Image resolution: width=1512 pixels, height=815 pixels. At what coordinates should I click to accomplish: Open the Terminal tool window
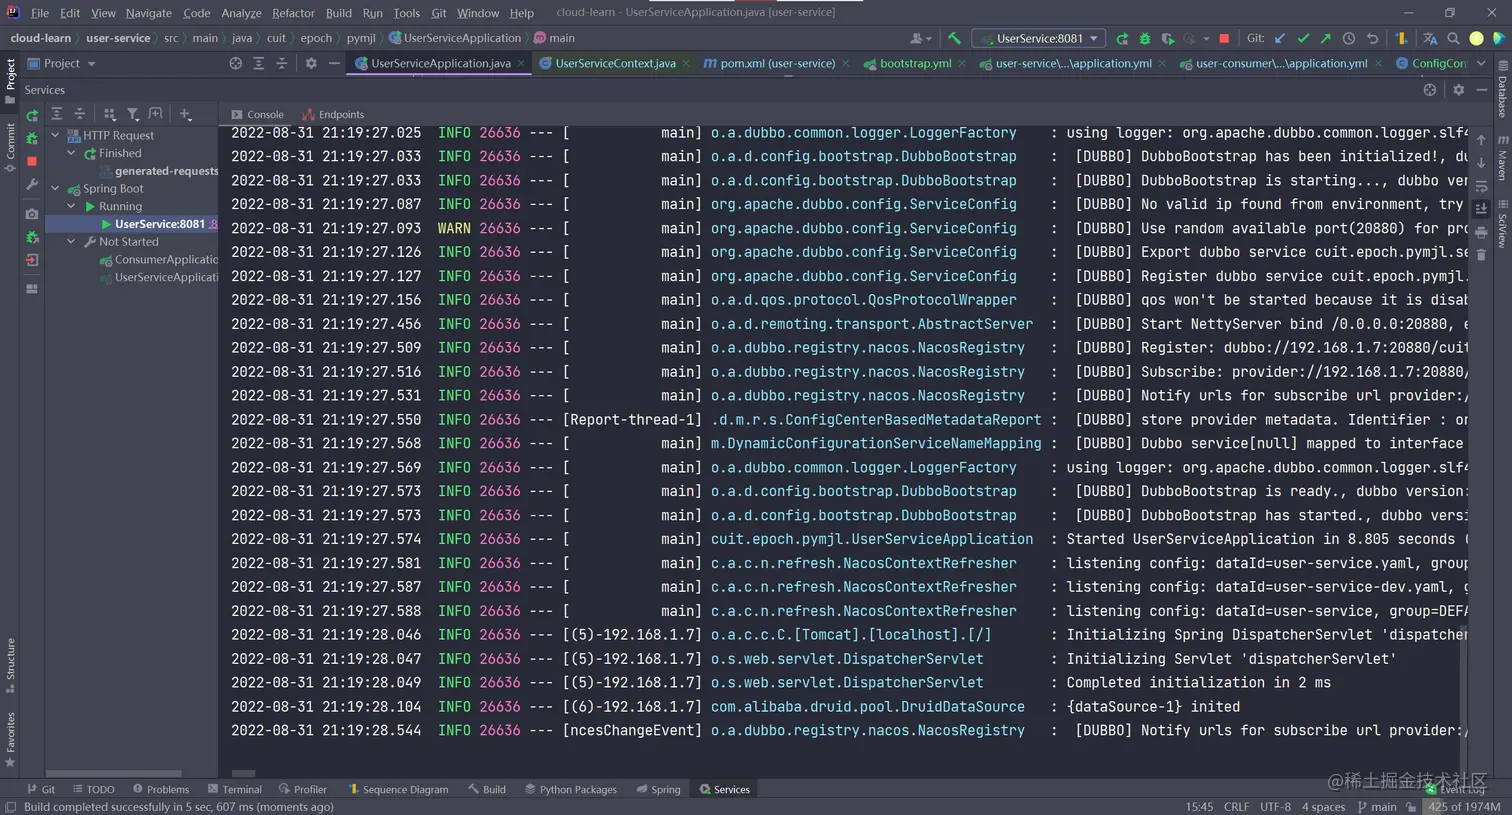pos(234,789)
